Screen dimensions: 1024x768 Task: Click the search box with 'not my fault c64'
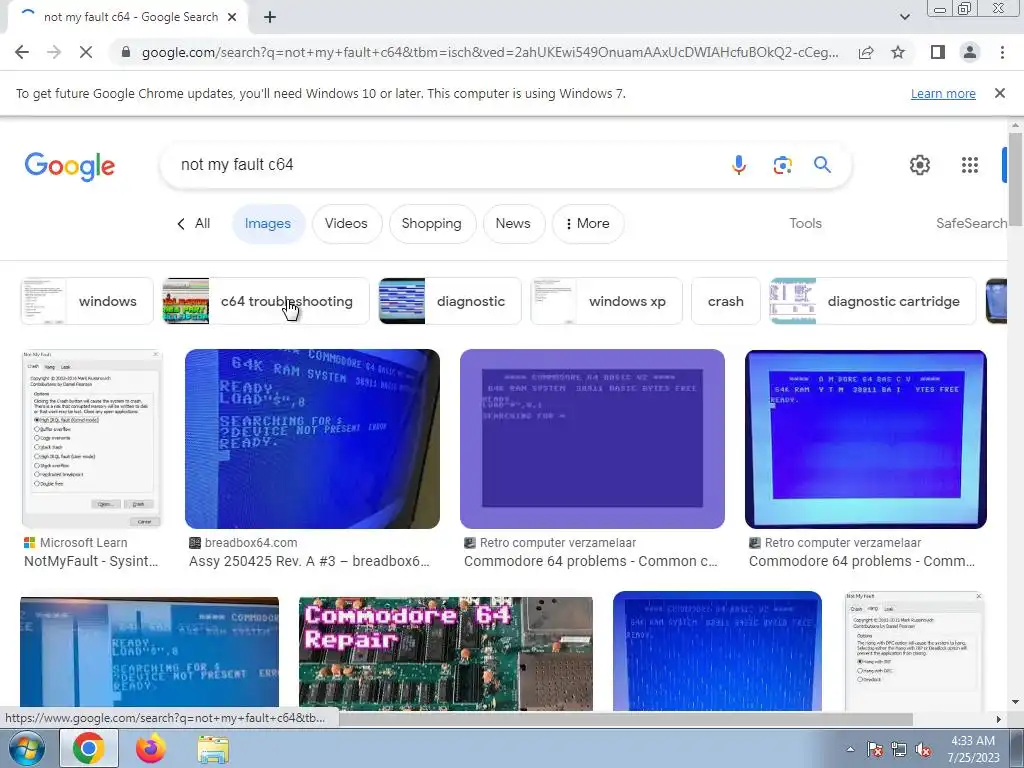444,165
